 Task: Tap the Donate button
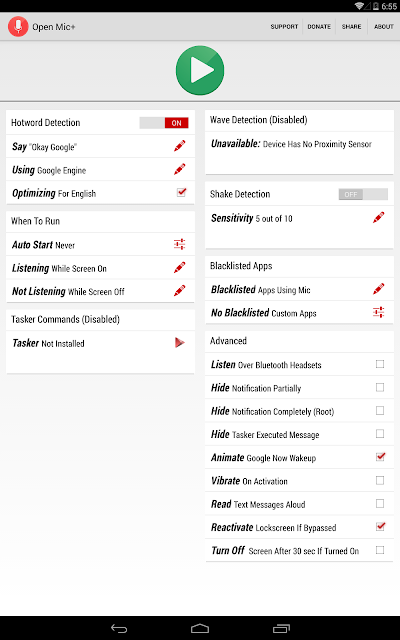tap(319, 27)
